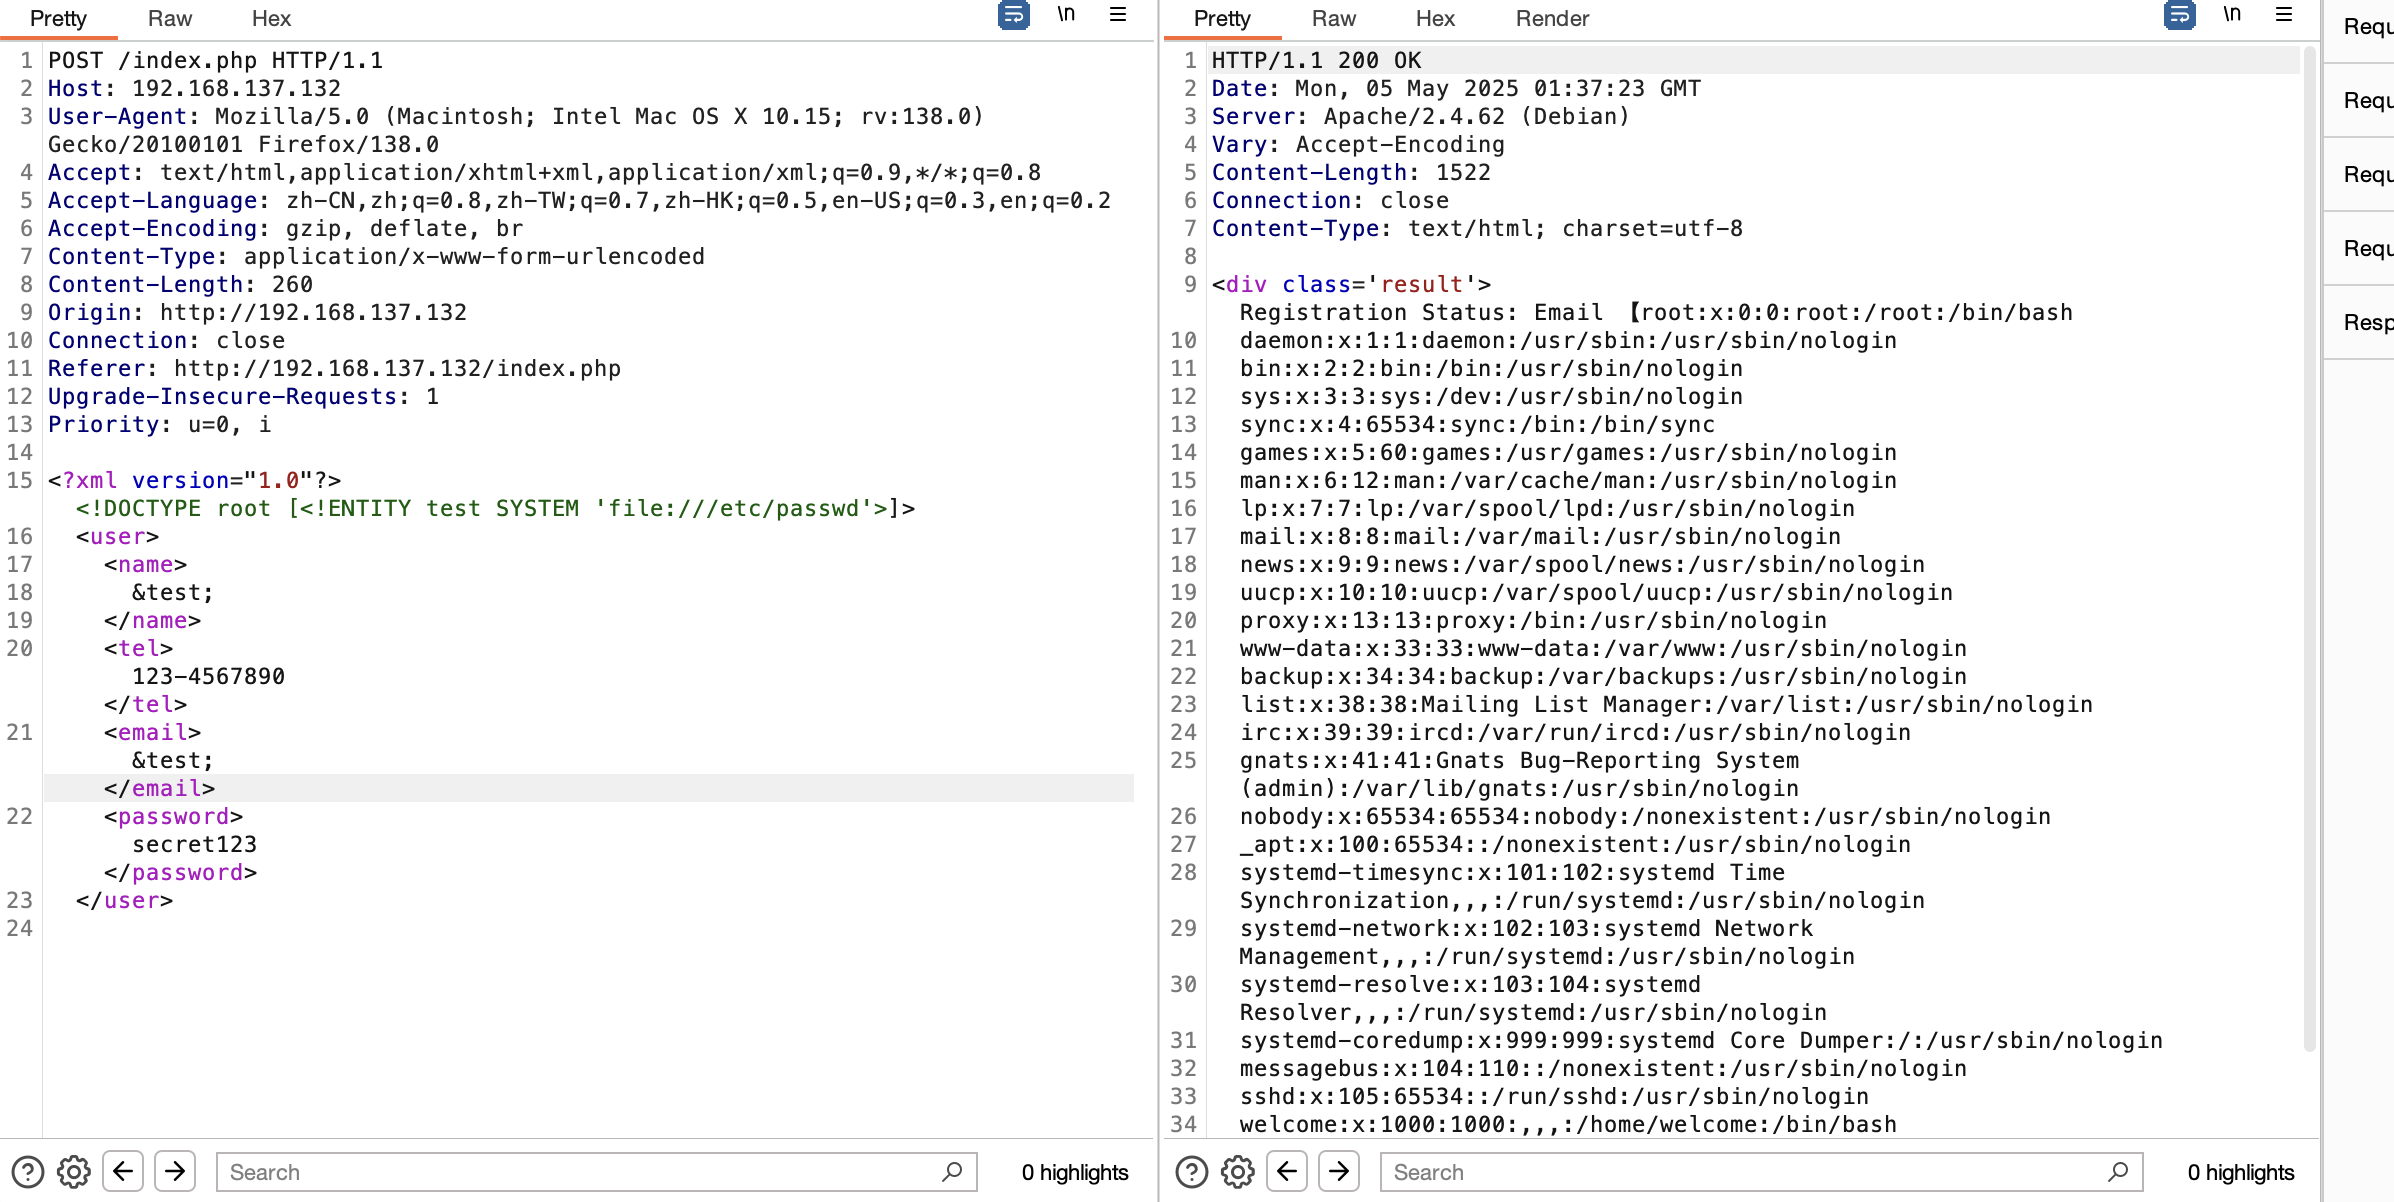2394x1202 pixels.
Task: Click the response pane vertical scrollbar
Action: 2309,550
